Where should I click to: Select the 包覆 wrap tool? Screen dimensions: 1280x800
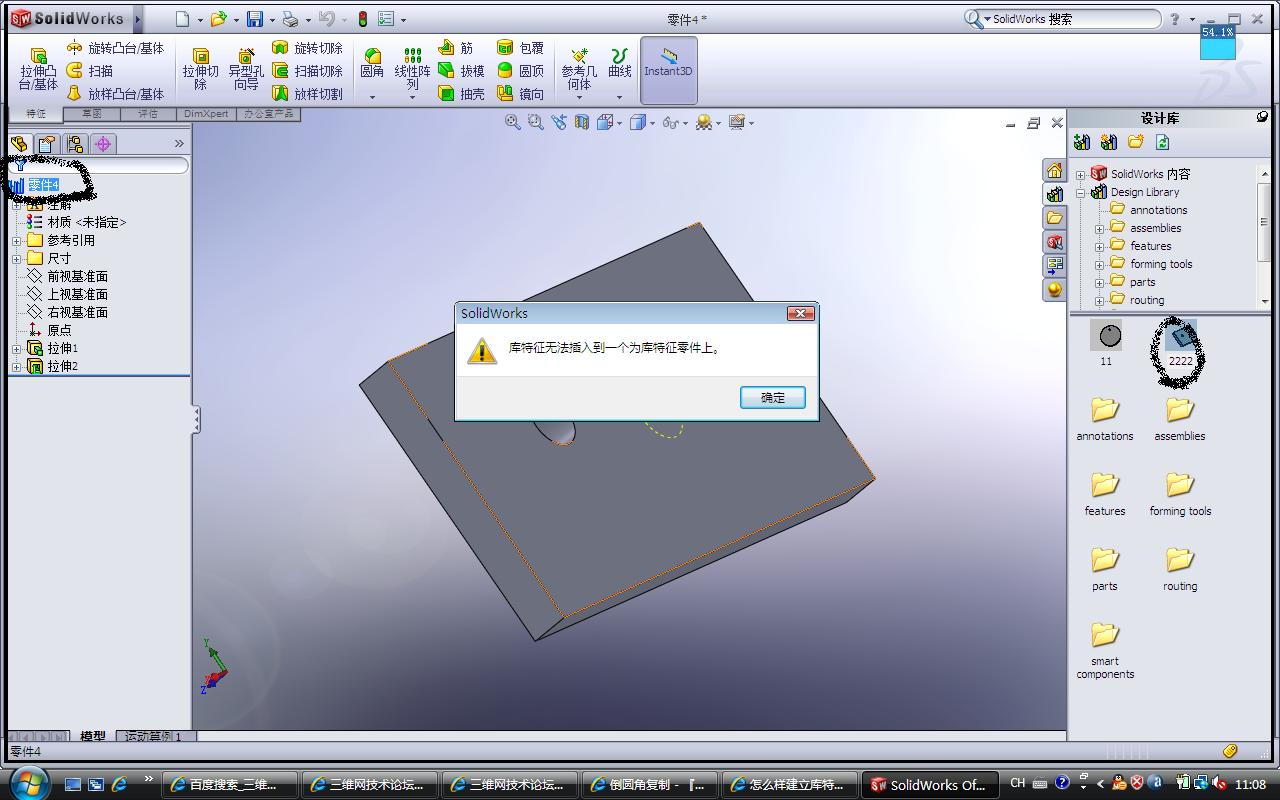pyautogui.click(x=520, y=48)
